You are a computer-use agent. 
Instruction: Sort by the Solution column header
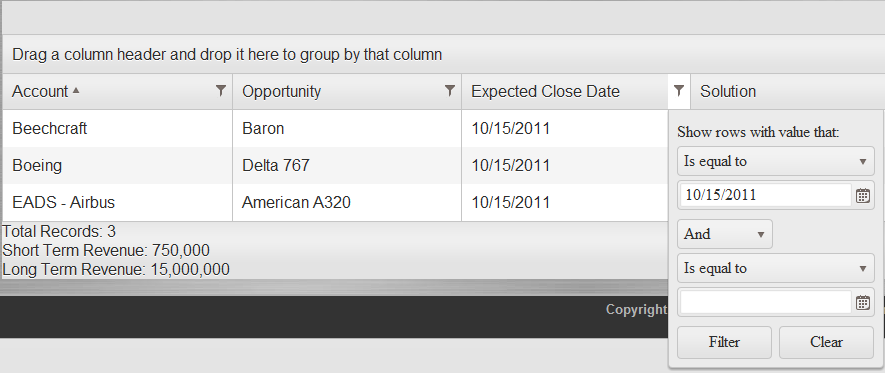point(728,91)
